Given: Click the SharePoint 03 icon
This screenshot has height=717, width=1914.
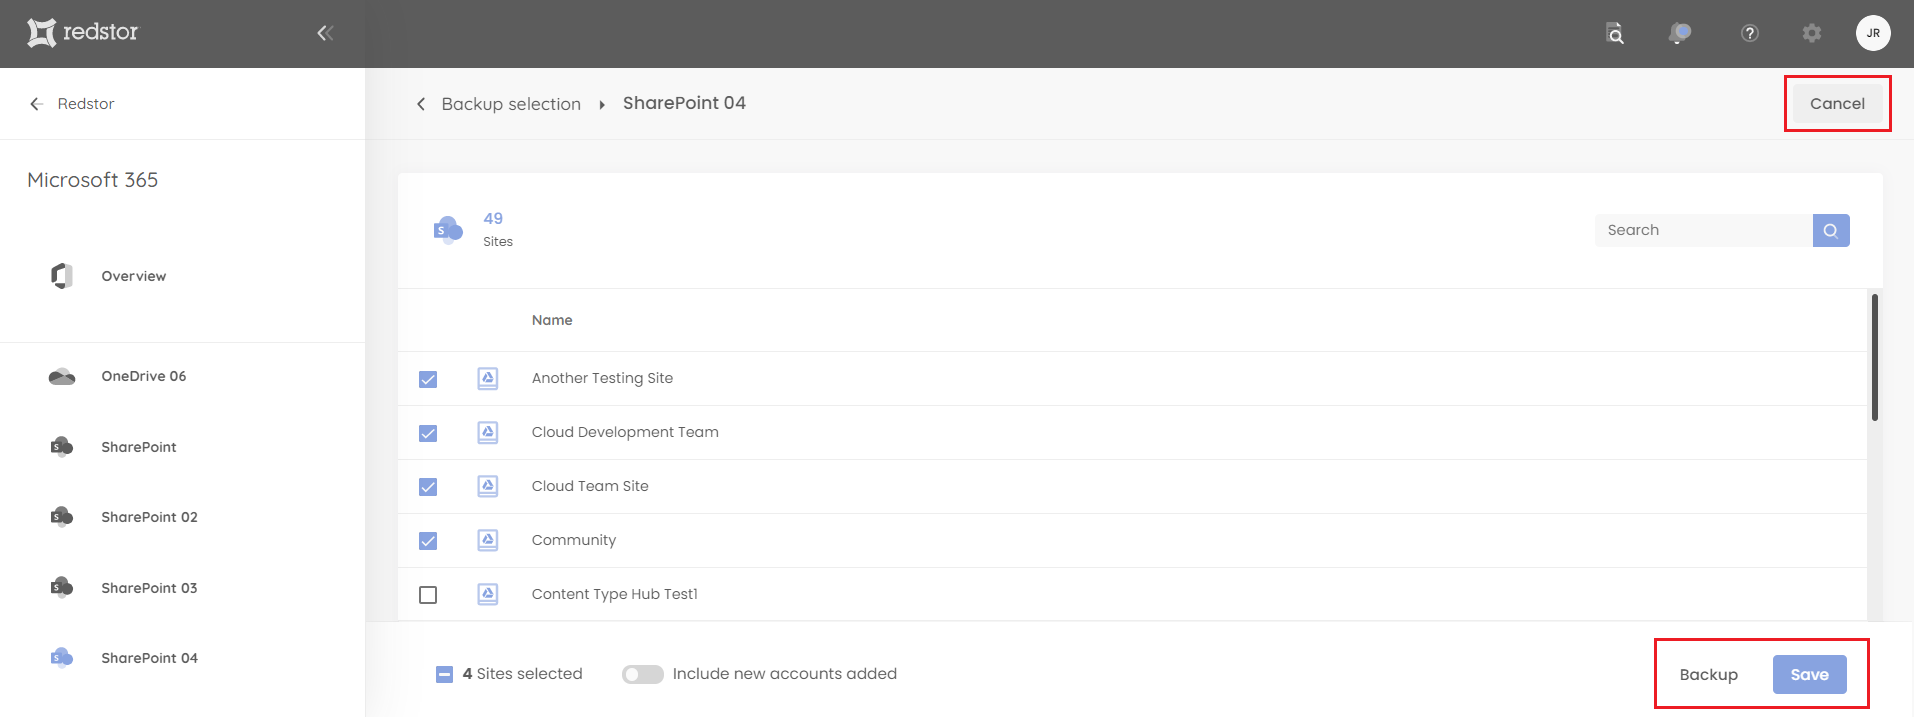Looking at the screenshot, I should (x=62, y=588).
